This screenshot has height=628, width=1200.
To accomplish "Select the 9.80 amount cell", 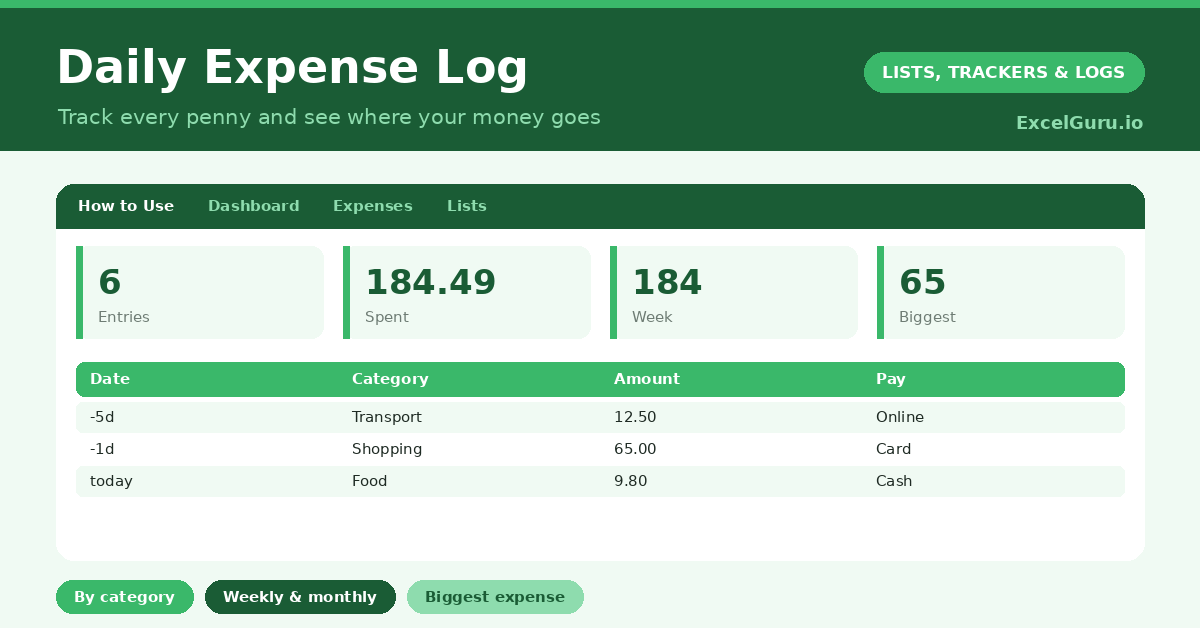I will coord(631,481).
